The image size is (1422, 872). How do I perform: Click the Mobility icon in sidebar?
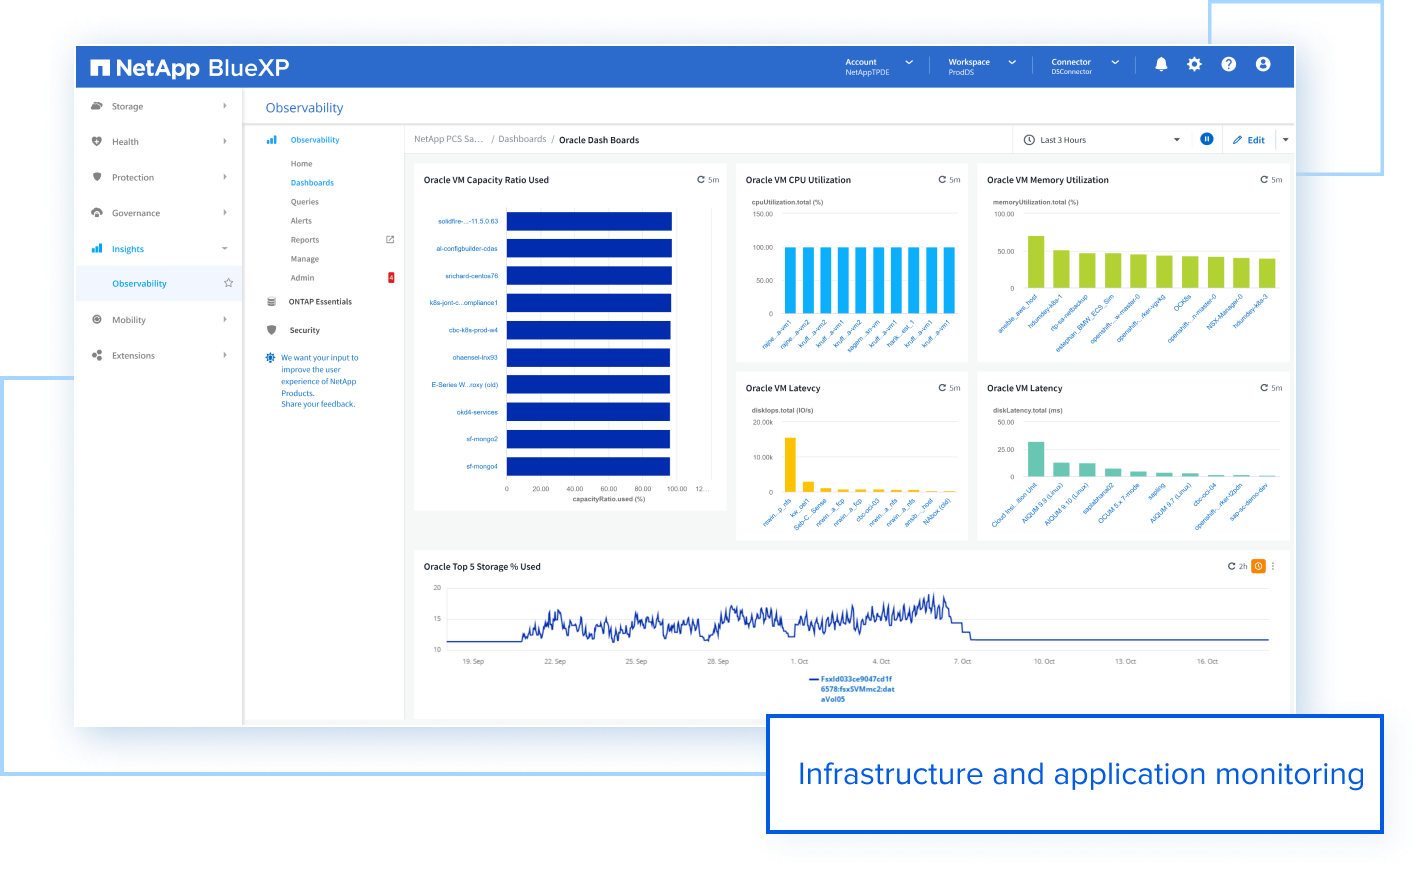(x=97, y=320)
